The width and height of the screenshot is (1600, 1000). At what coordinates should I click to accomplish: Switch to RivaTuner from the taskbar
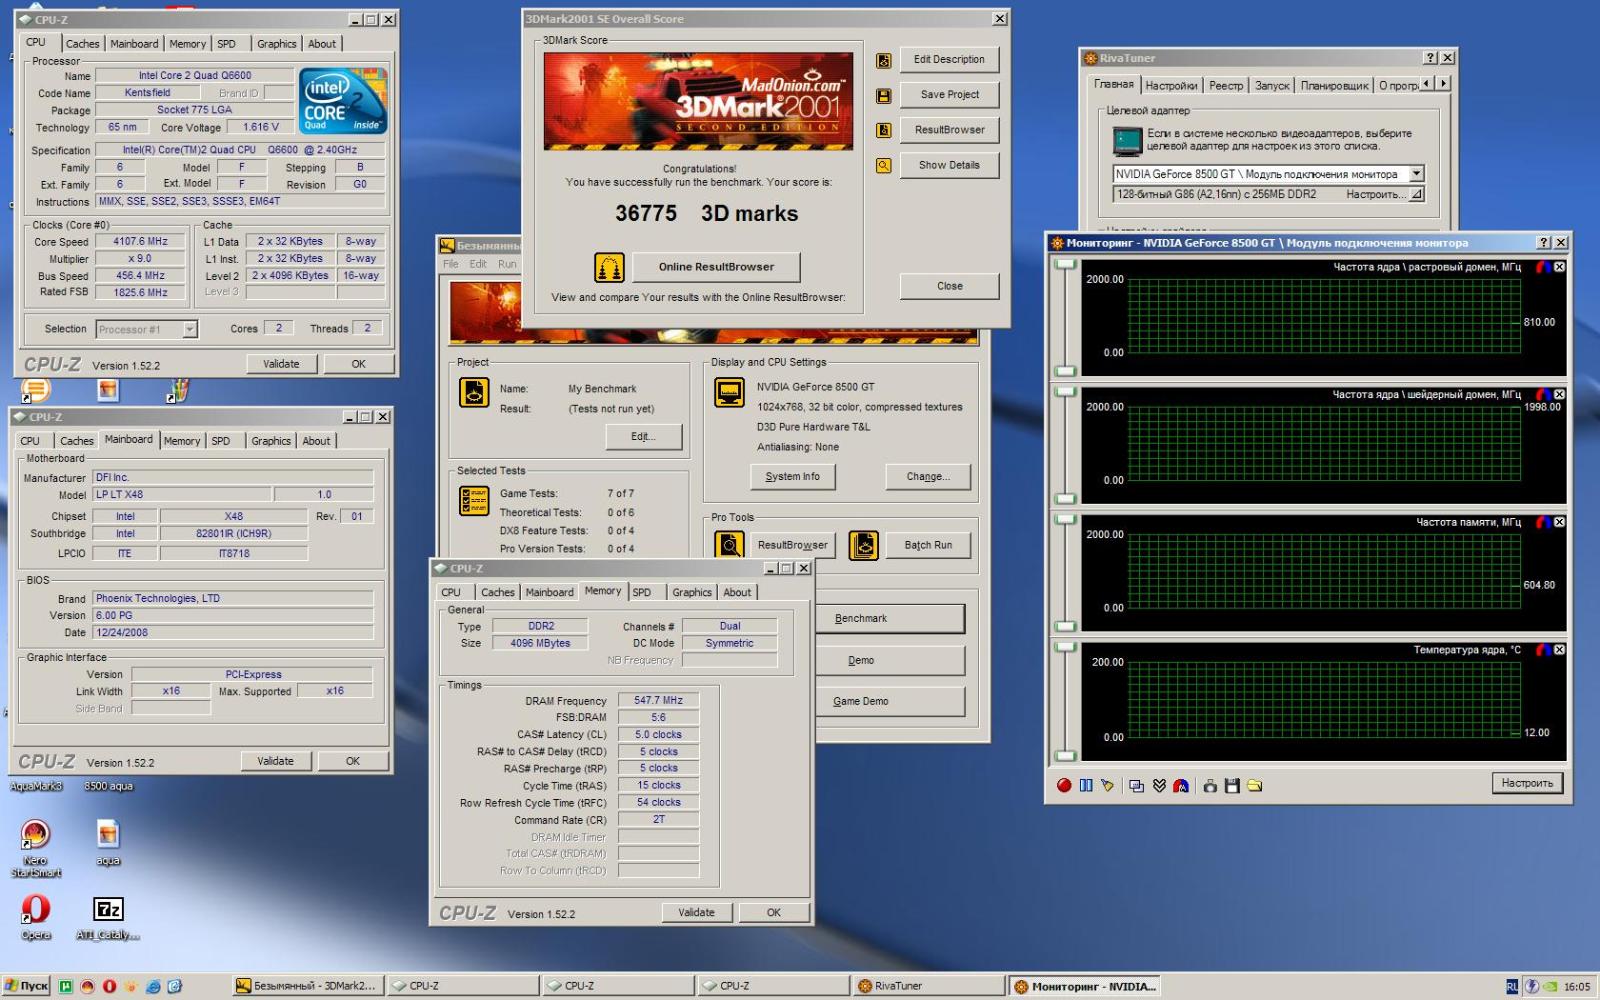[927, 986]
